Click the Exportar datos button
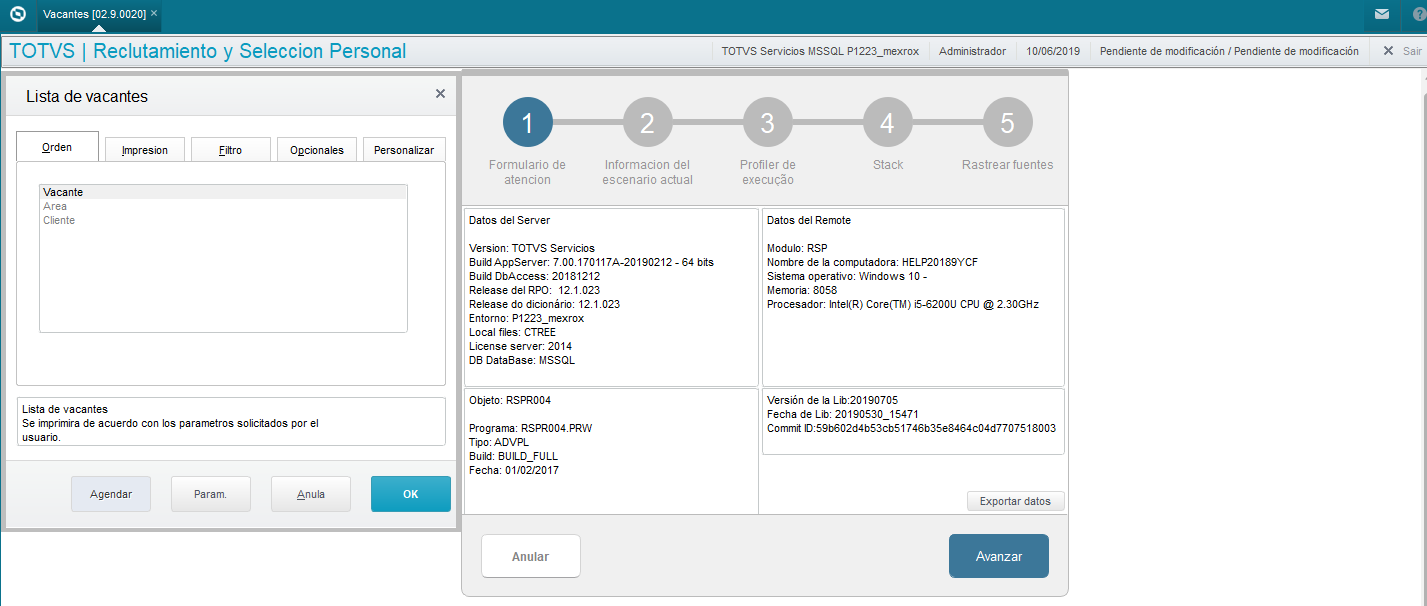1427x606 pixels. 1015,501
